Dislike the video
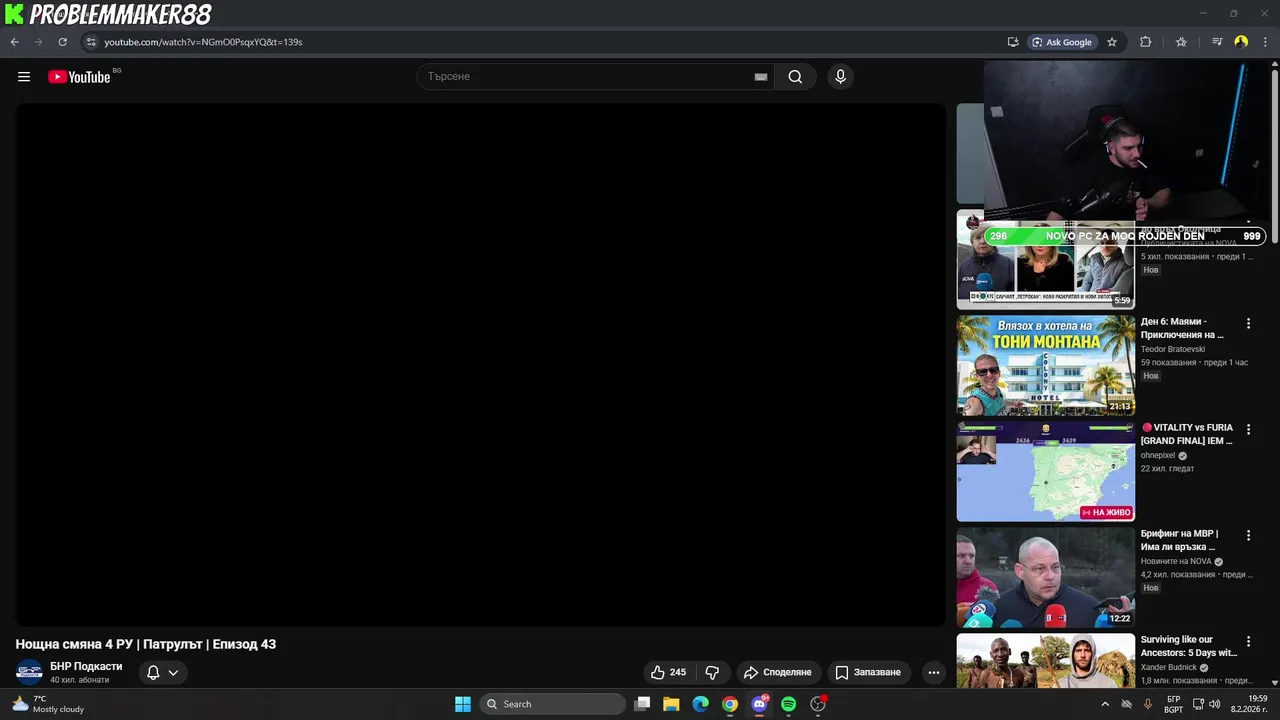This screenshot has height=720, width=1280. click(712, 672)
